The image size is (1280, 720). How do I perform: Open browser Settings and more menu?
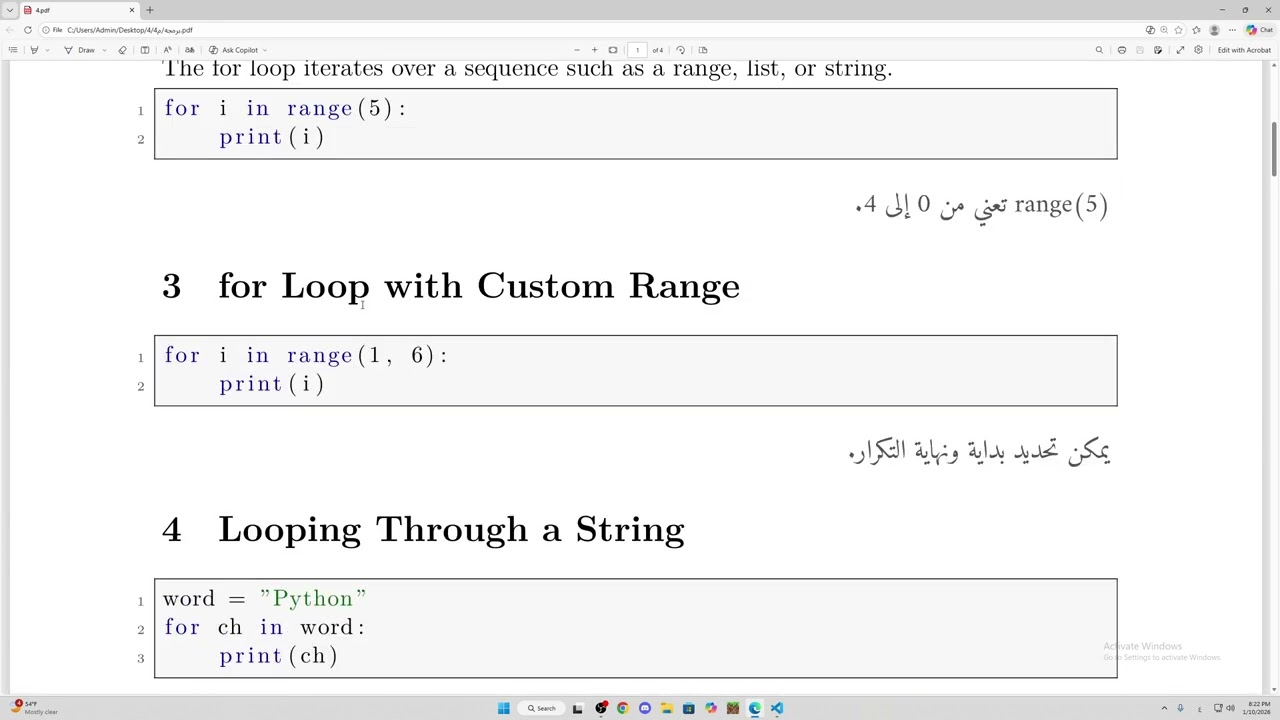pos(1232,30)
